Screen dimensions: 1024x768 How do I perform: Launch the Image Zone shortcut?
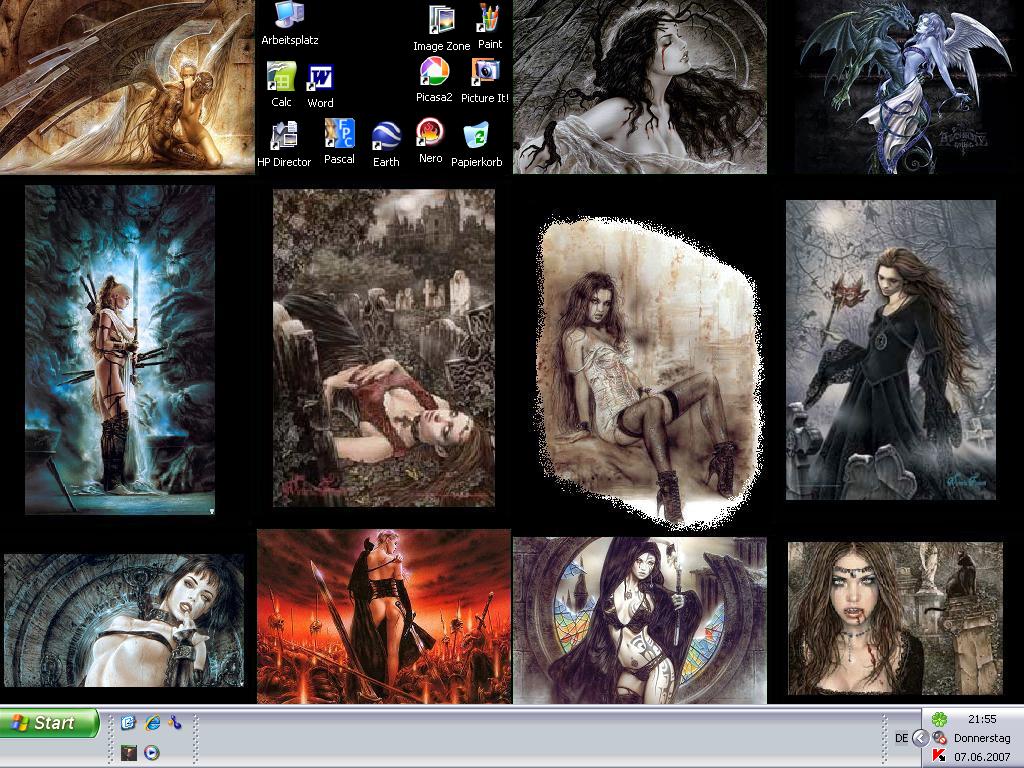pyautogui.click(x=441, y=21)
